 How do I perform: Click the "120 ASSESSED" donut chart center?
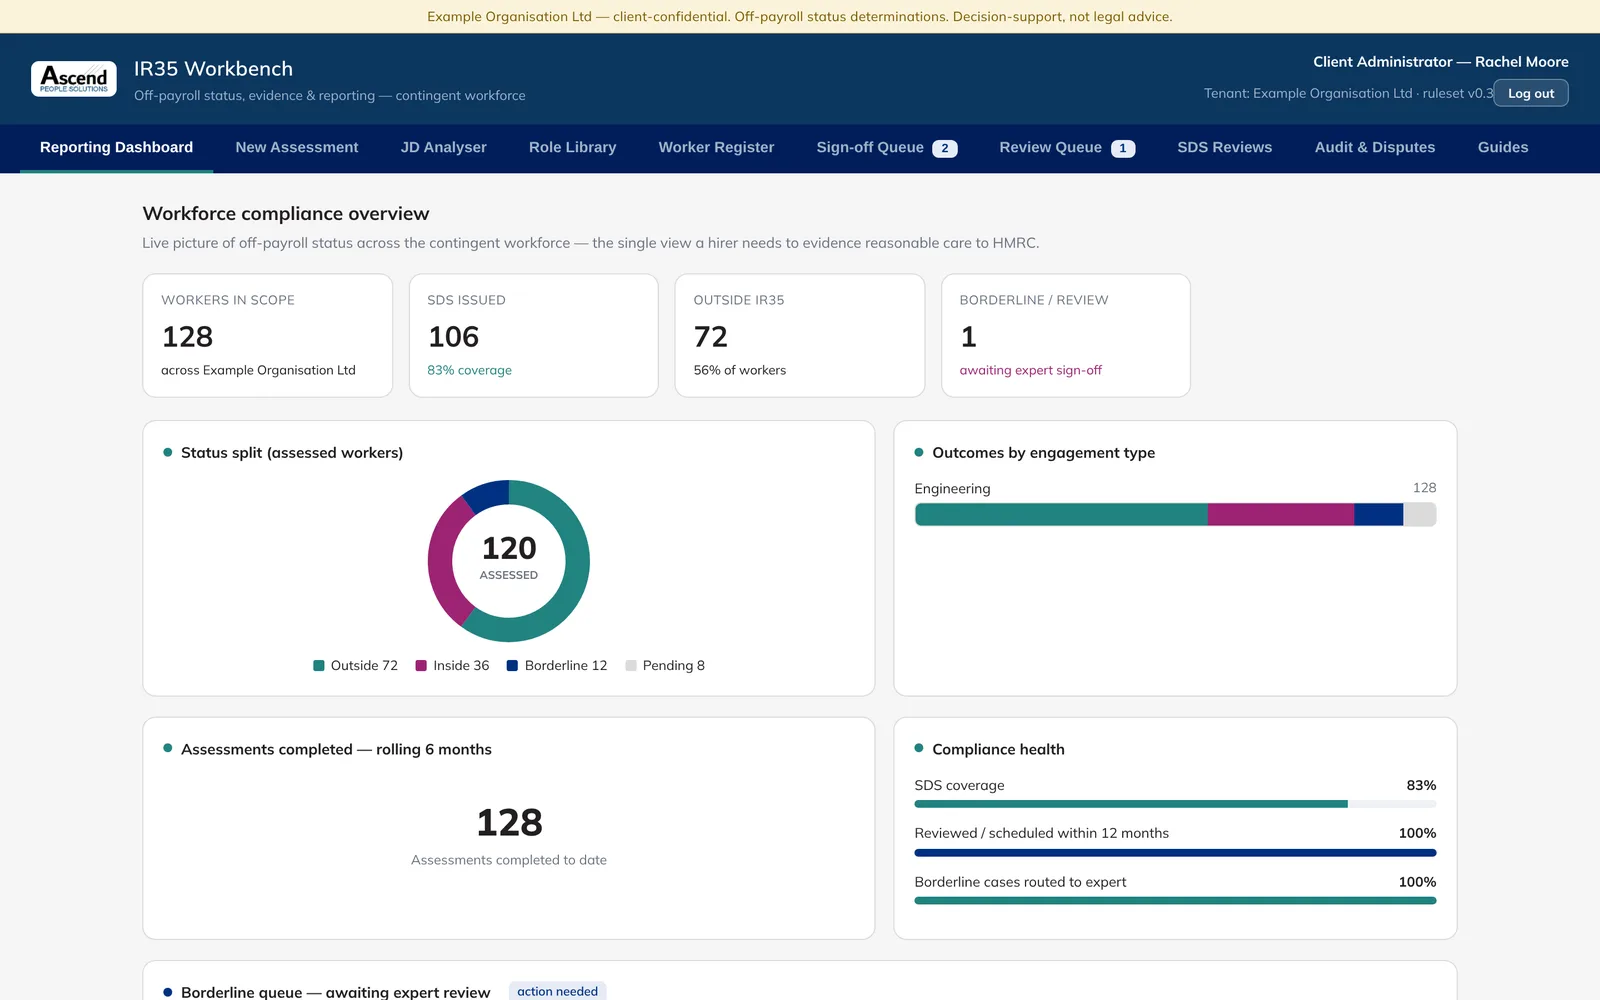(x=509, y=558)
